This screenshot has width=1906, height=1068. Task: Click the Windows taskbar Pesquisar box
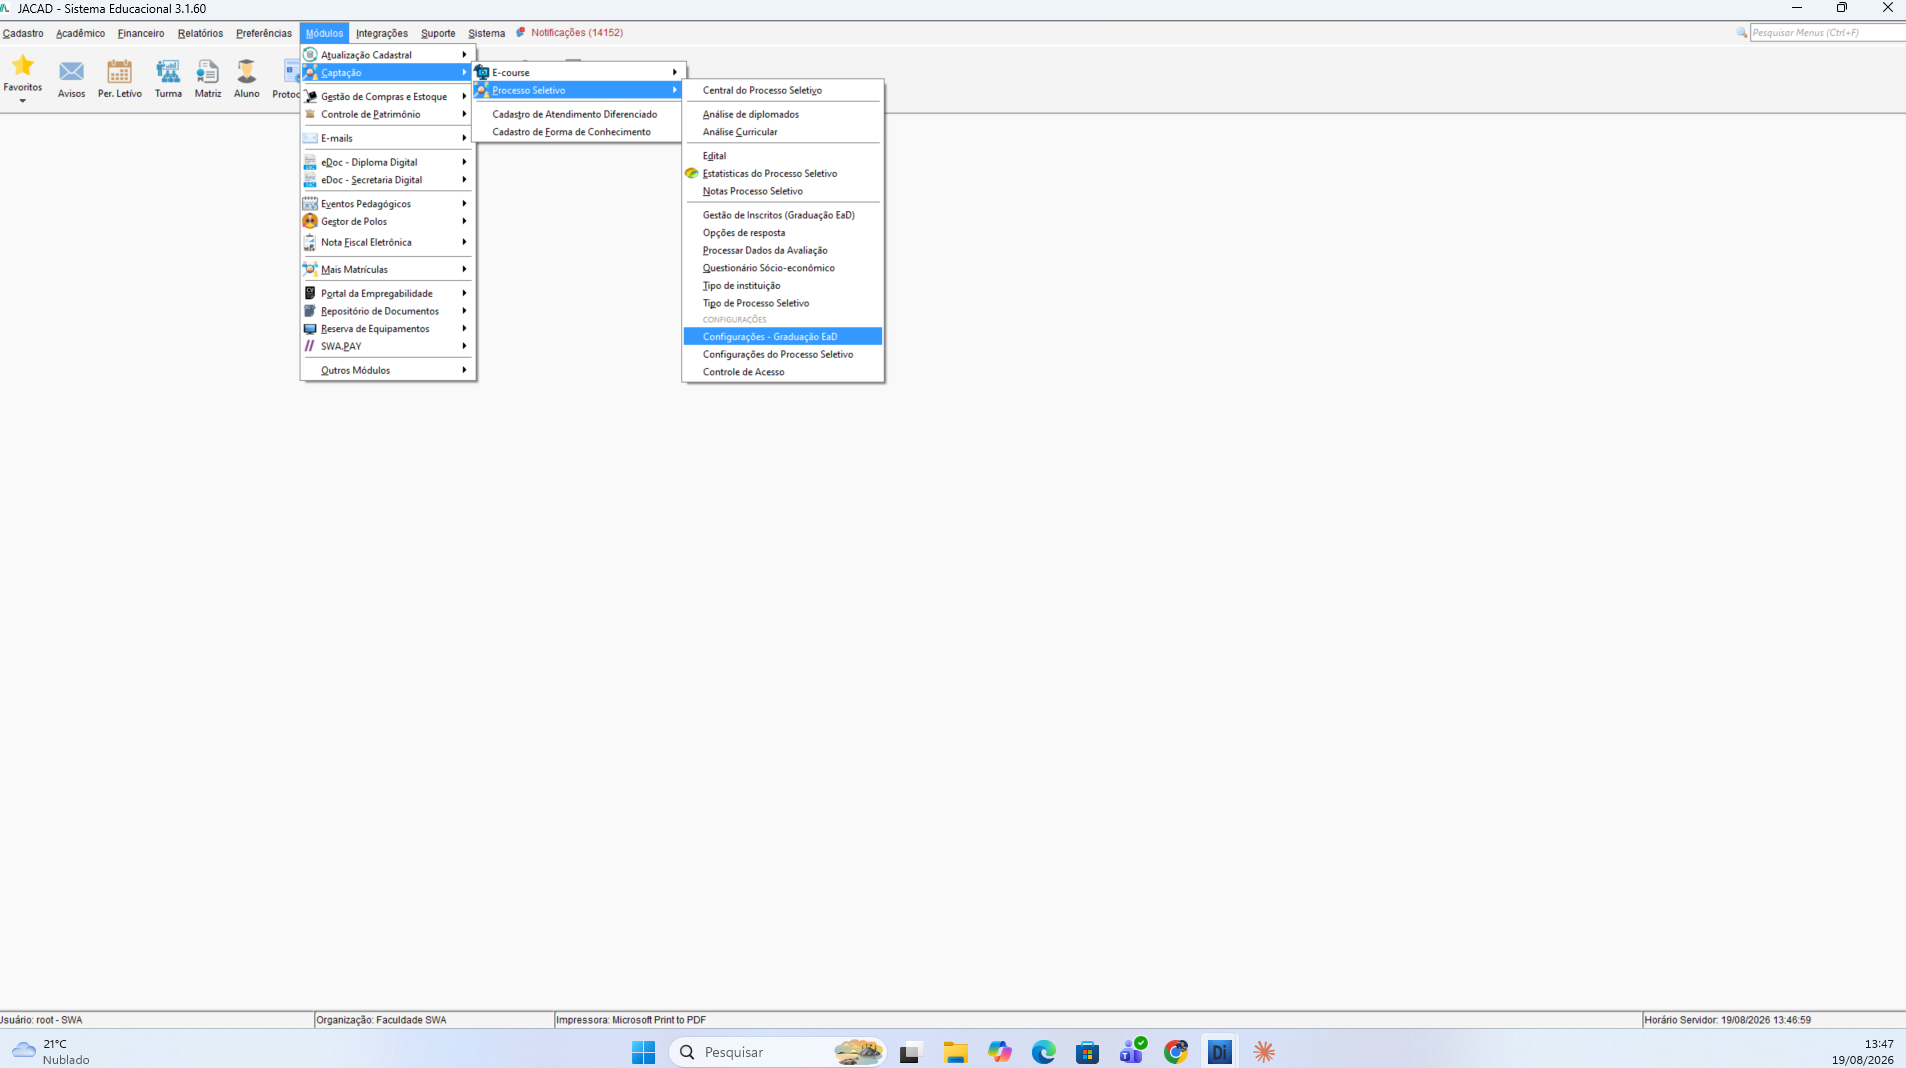[x=778, y=1052]
